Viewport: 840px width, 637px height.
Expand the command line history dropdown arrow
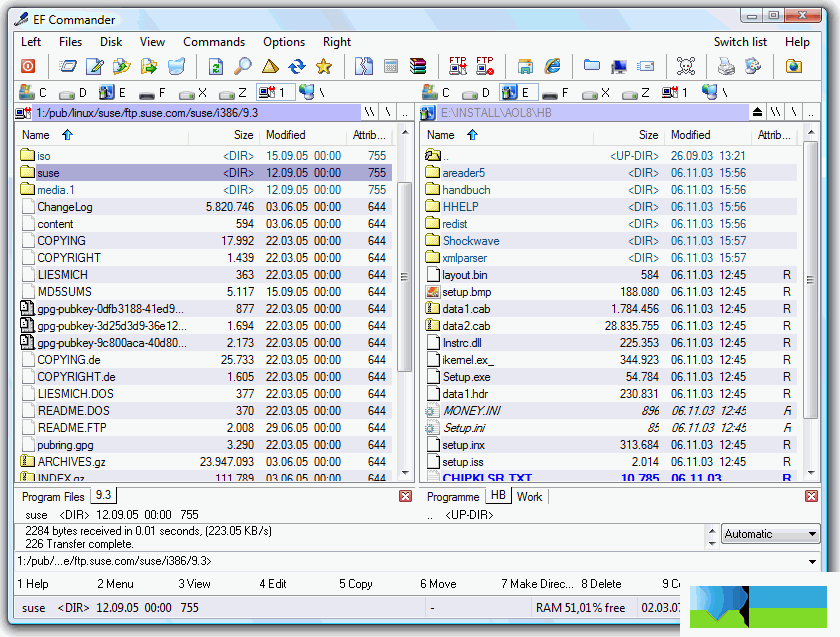coord(812,561)
